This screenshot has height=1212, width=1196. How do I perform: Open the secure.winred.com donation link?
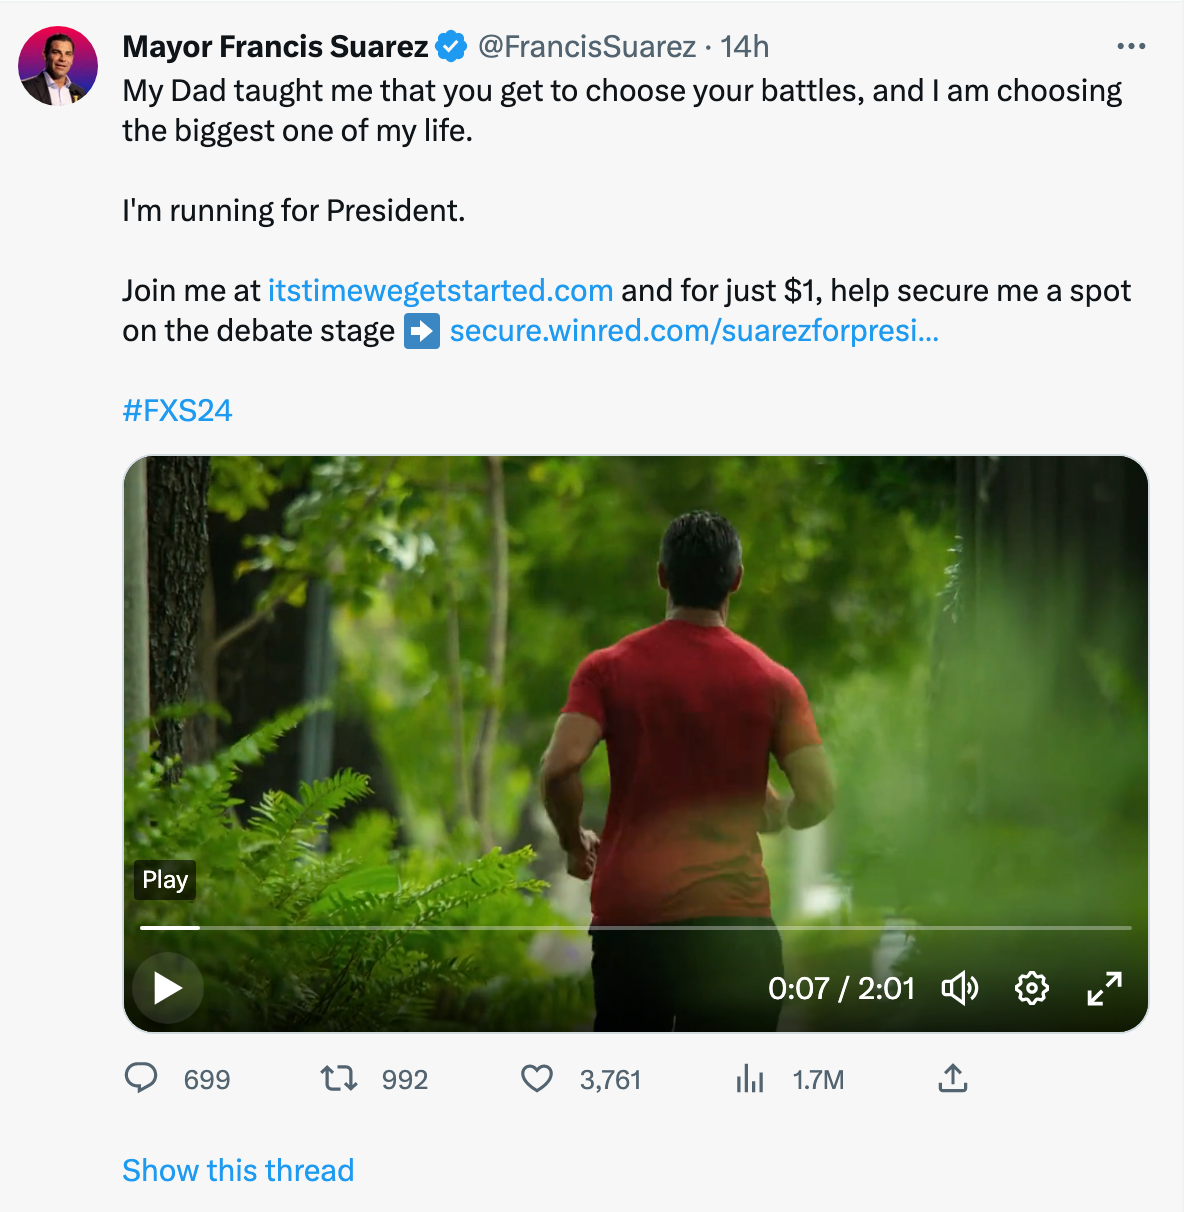694,331
